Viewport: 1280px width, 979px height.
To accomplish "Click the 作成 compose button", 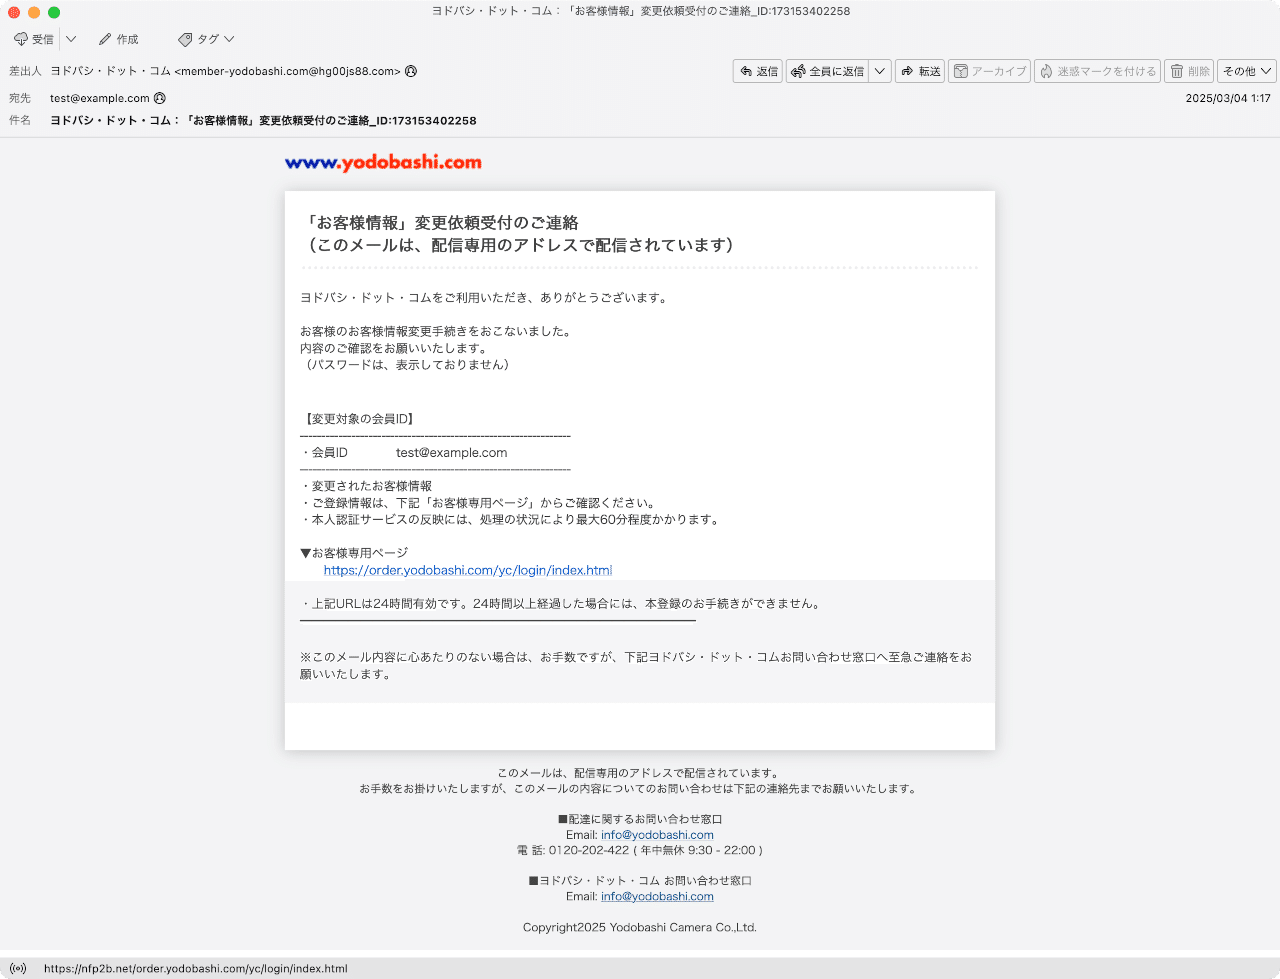I will 118,39.
